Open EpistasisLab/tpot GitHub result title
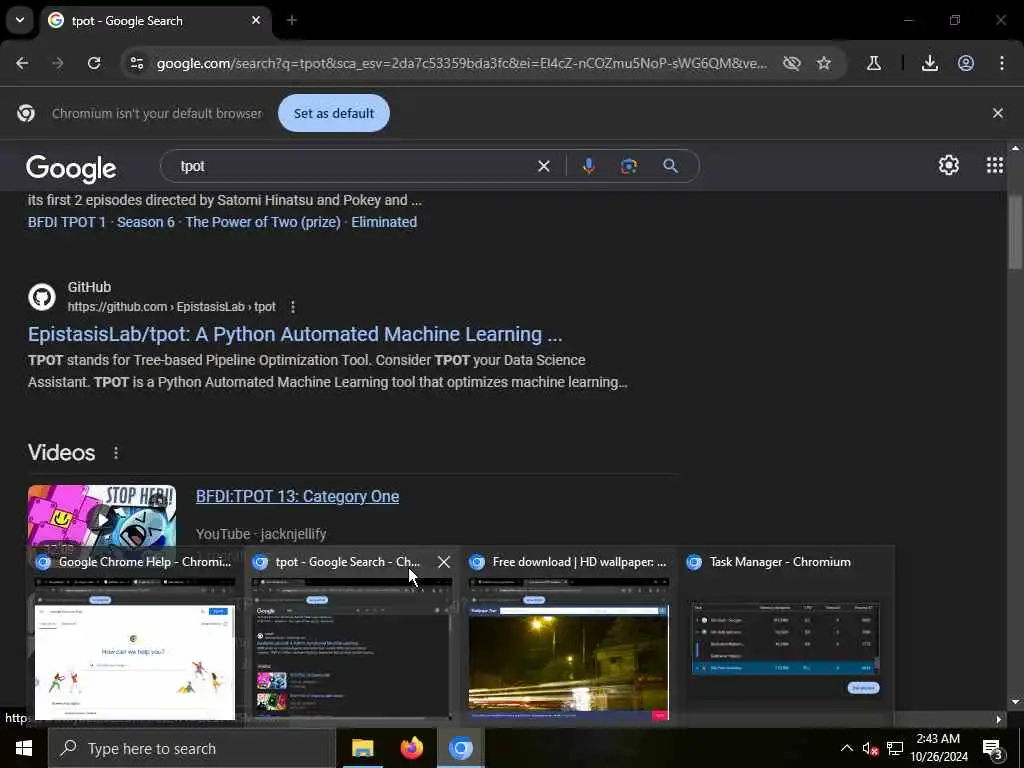This screenshot has width=1024, height=768. tap(295, 334)
